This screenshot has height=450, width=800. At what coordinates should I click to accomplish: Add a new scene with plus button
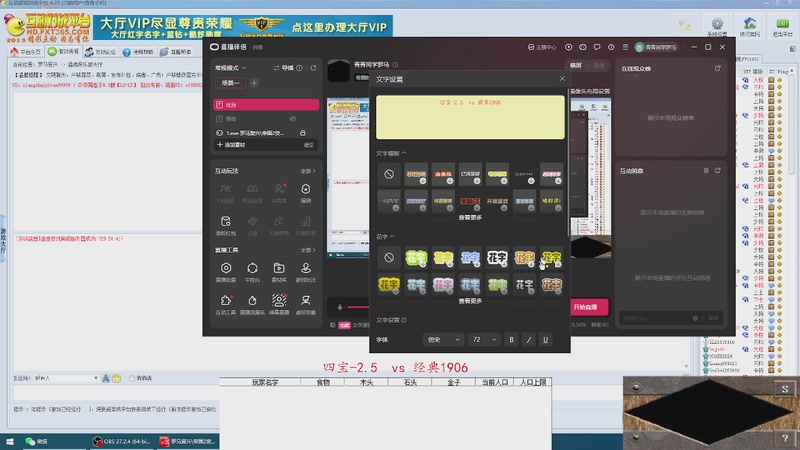tap(254, 83)
